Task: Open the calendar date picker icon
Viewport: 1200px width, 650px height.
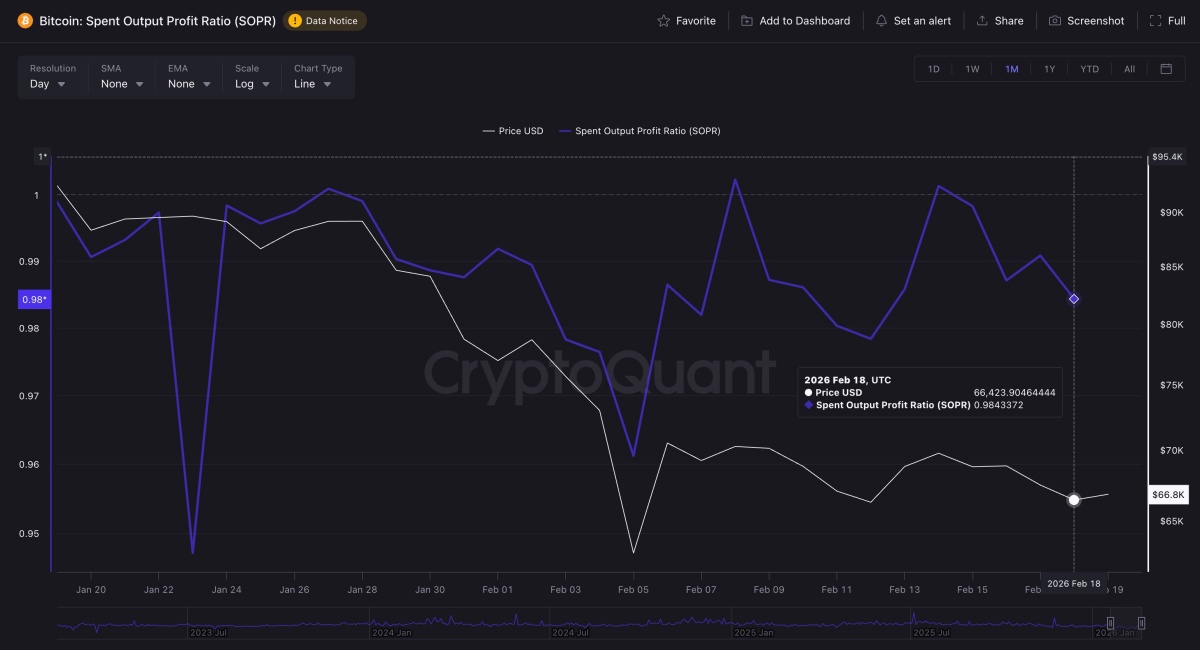Action: [x=1166, y=69]
